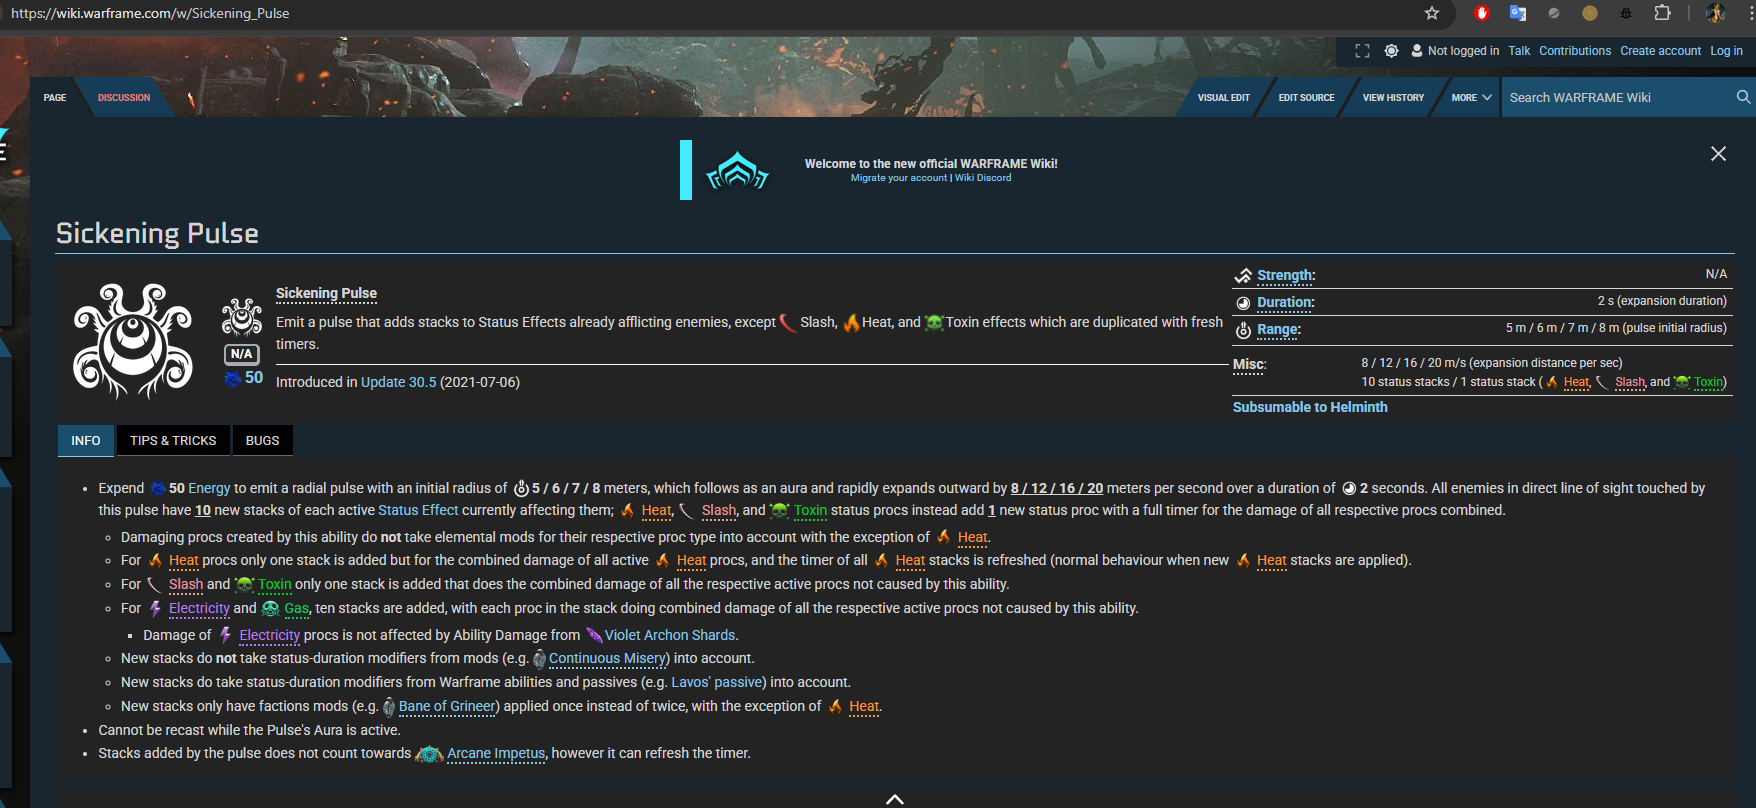The width and height of the screenshot is (1756, 808).
Task: Bookmark this page with the star icon
Action: coord(1432,13)
